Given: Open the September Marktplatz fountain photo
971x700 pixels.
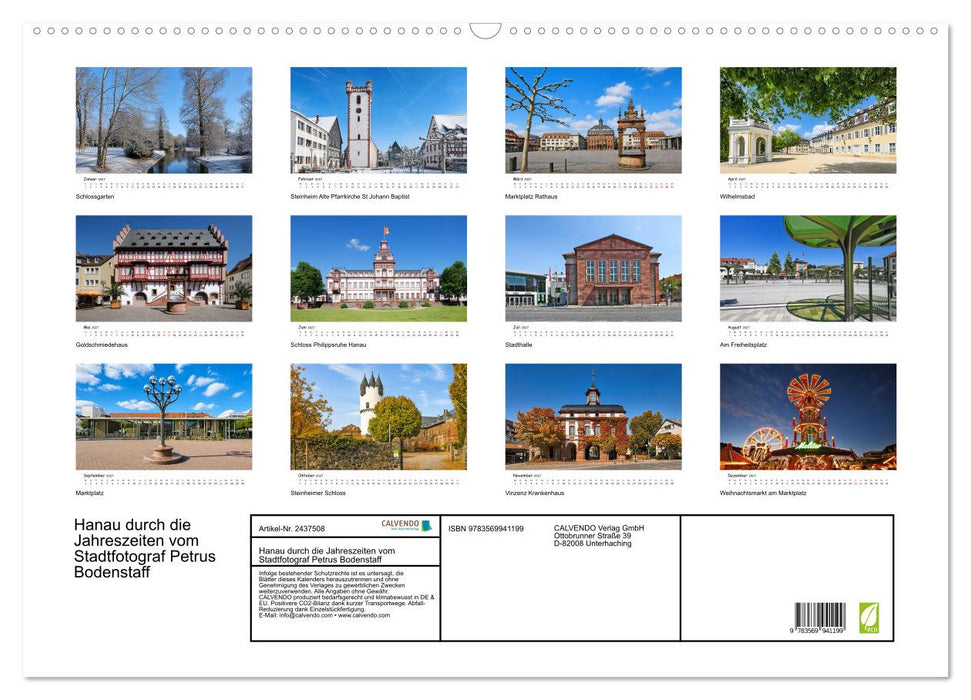Looking at the screenshot, I should tap(163, 416).
